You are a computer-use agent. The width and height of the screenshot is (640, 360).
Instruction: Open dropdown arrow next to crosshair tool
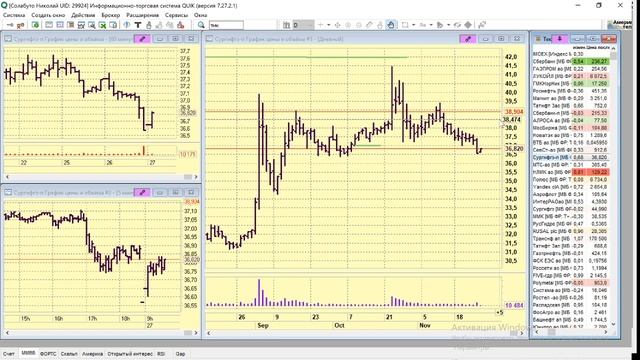tap(329, 25)
